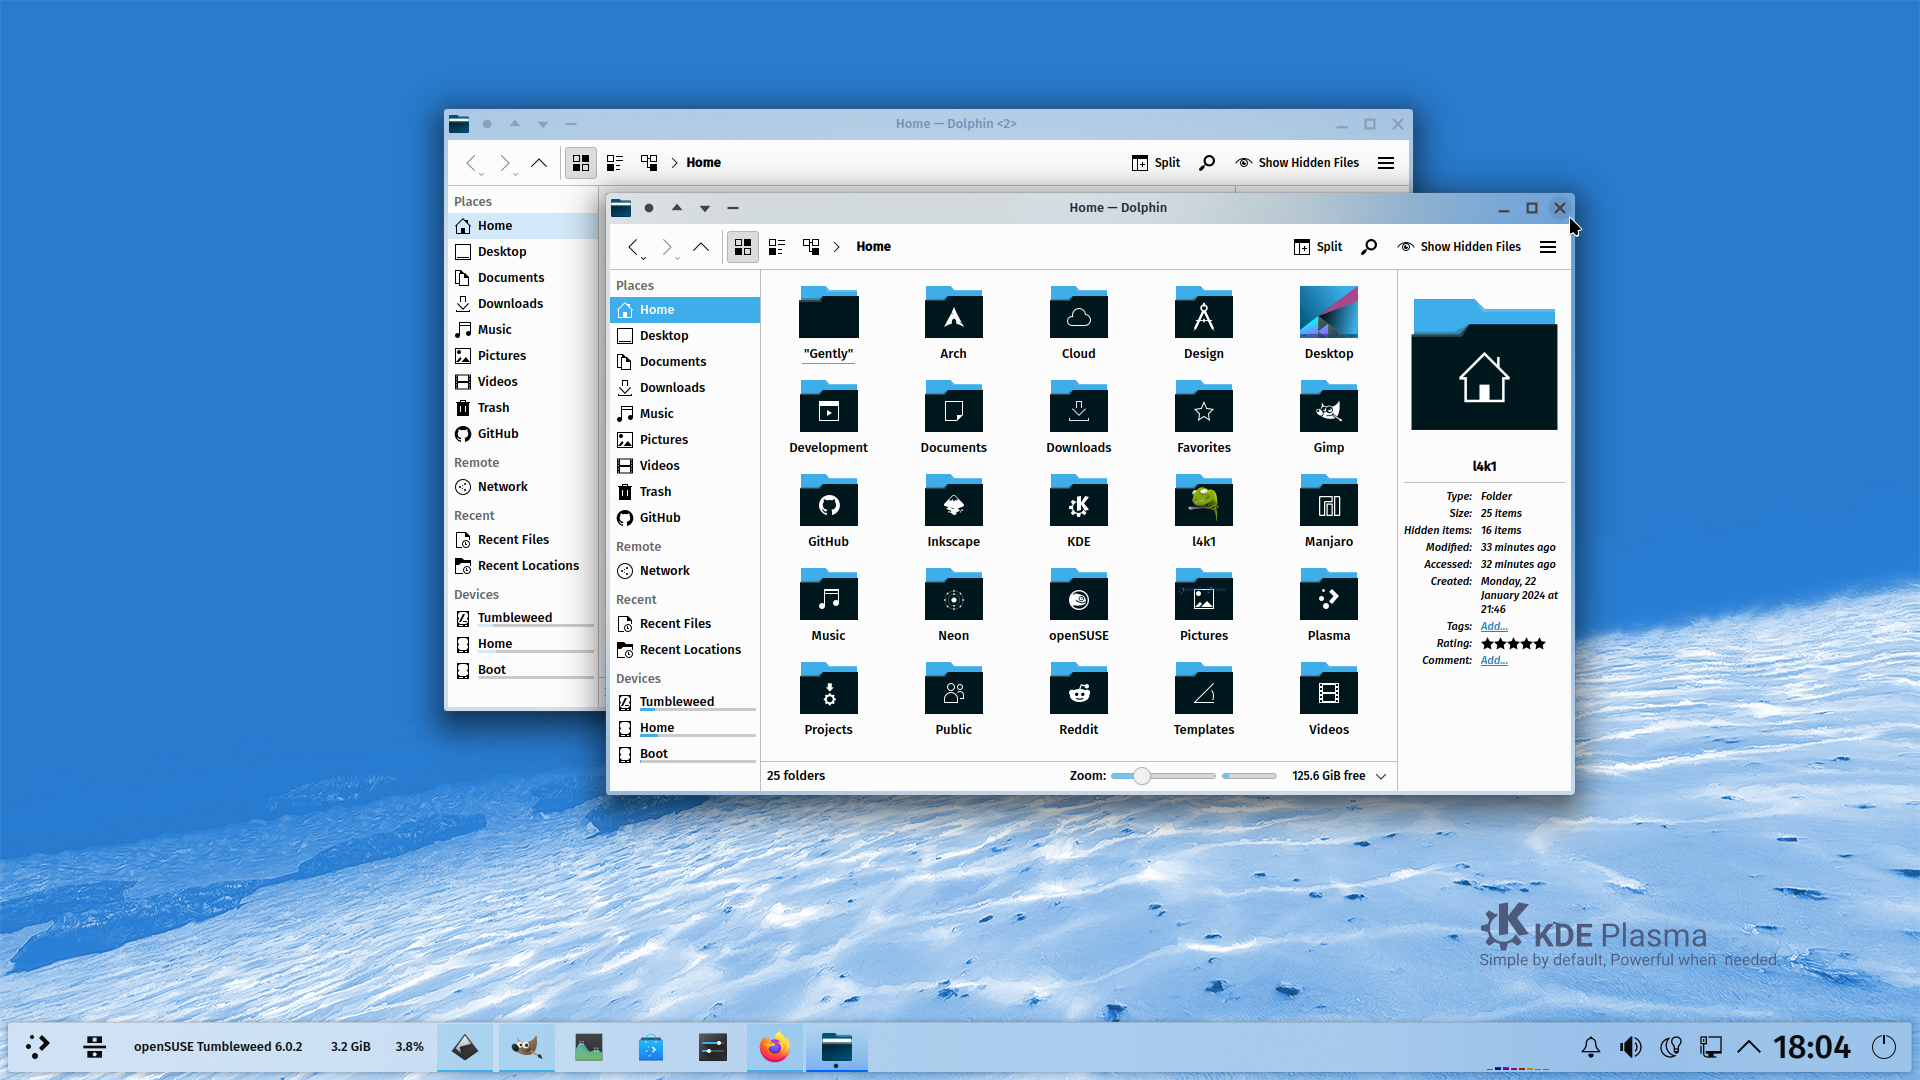This screenshot has height=1080, width=1920.
Task: Toggle Show Hidden Files in Dolphin <2>
Action: (1297, 163)
